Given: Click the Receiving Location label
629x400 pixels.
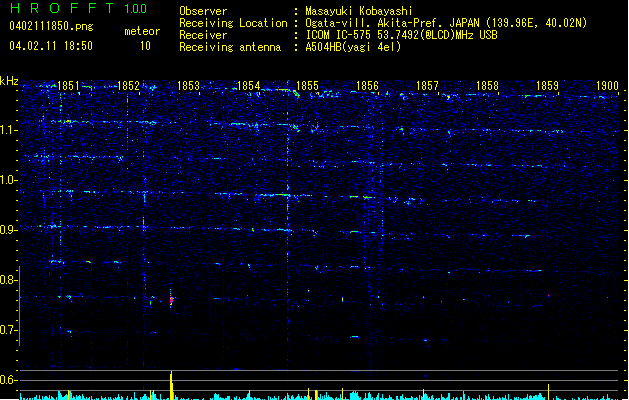Looking at the screenshot, I should pyautogui.click(x=233, y=23).
